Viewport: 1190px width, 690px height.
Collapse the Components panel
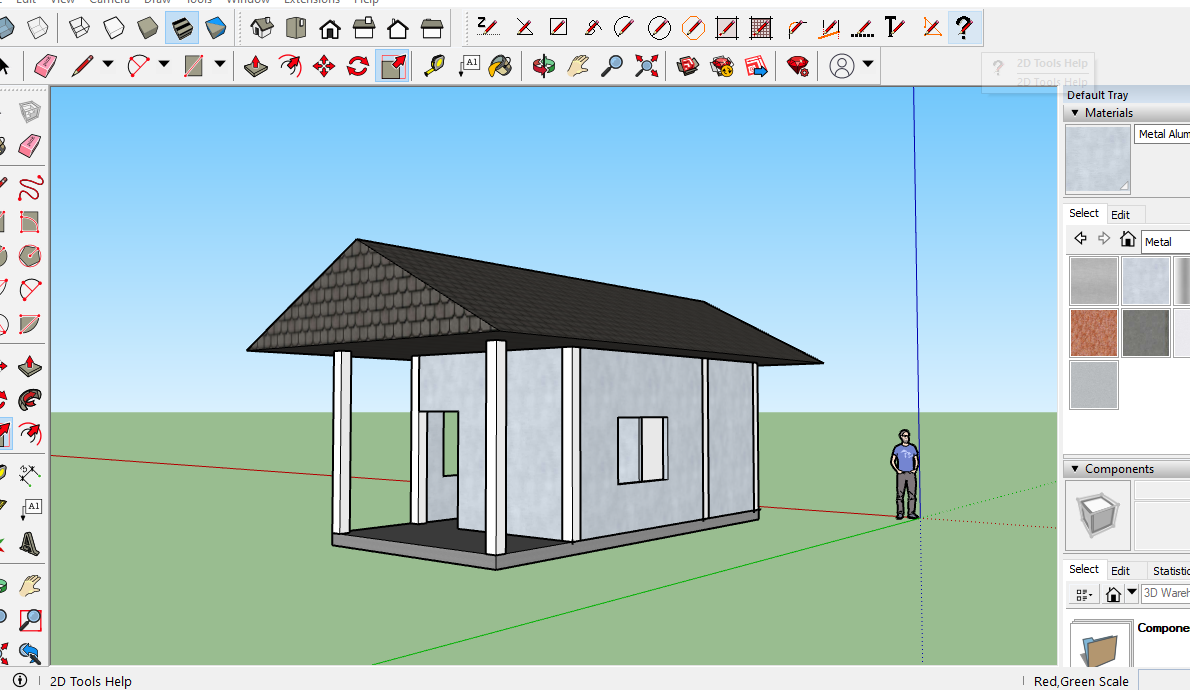coord(1075,469)
